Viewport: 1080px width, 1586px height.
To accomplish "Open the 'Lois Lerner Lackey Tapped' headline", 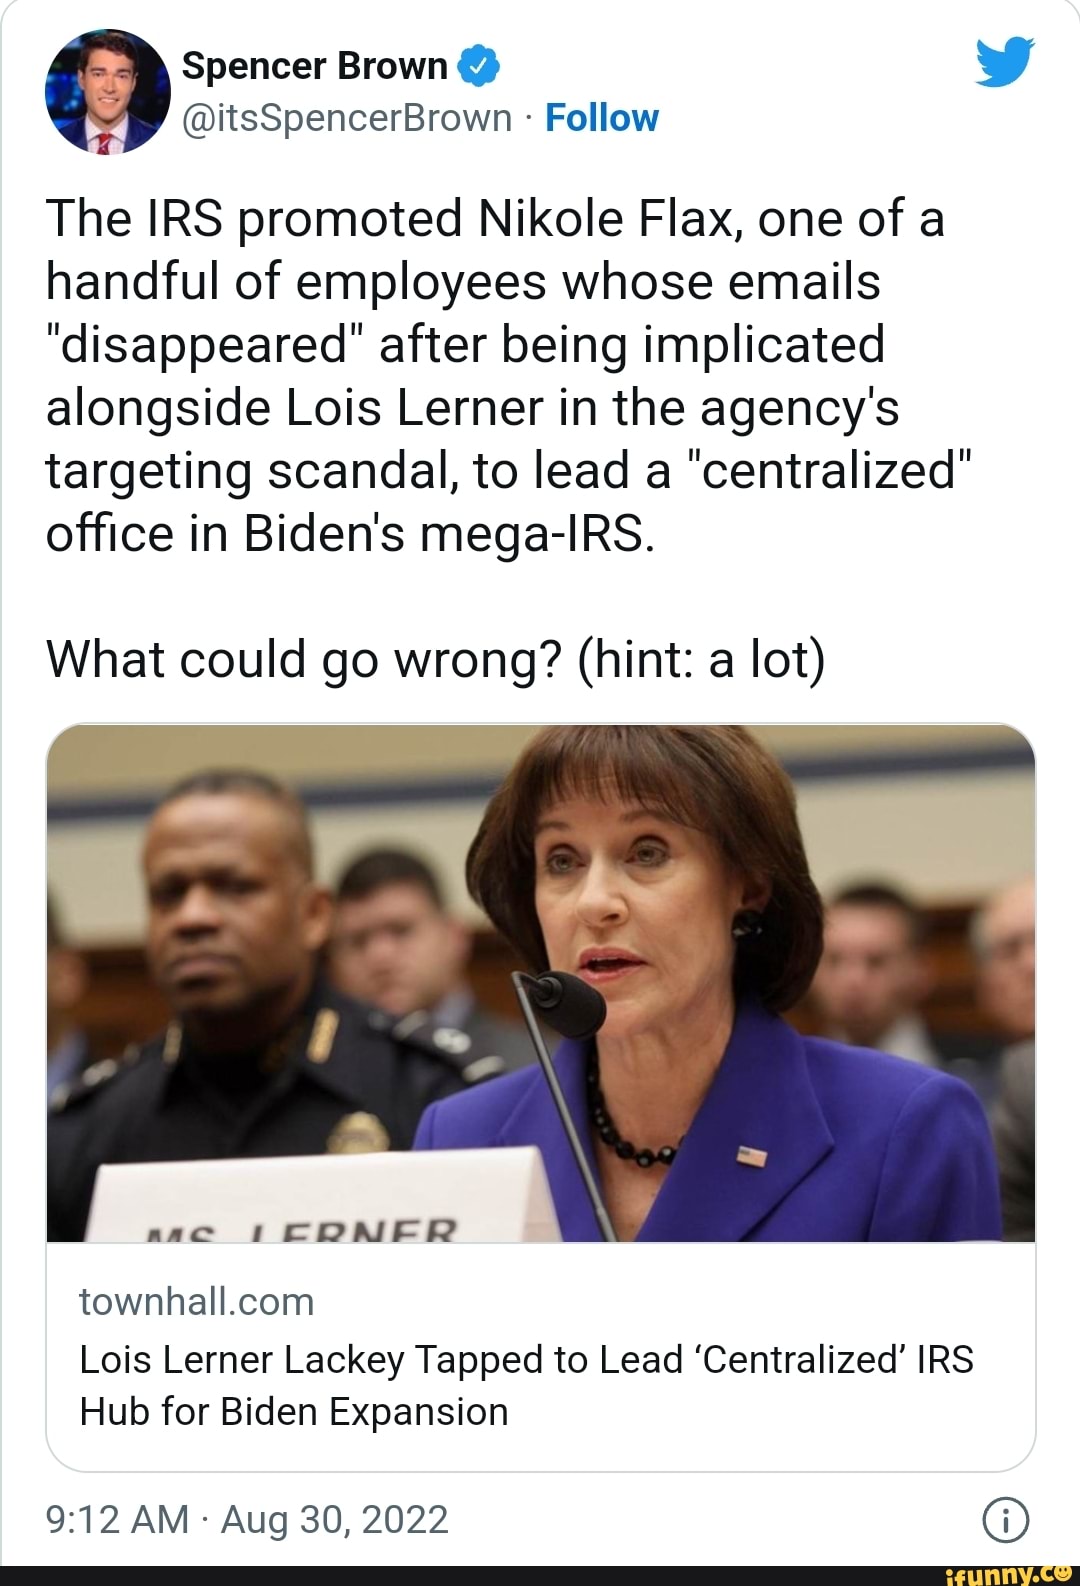I will click(x=526, y=1360).
